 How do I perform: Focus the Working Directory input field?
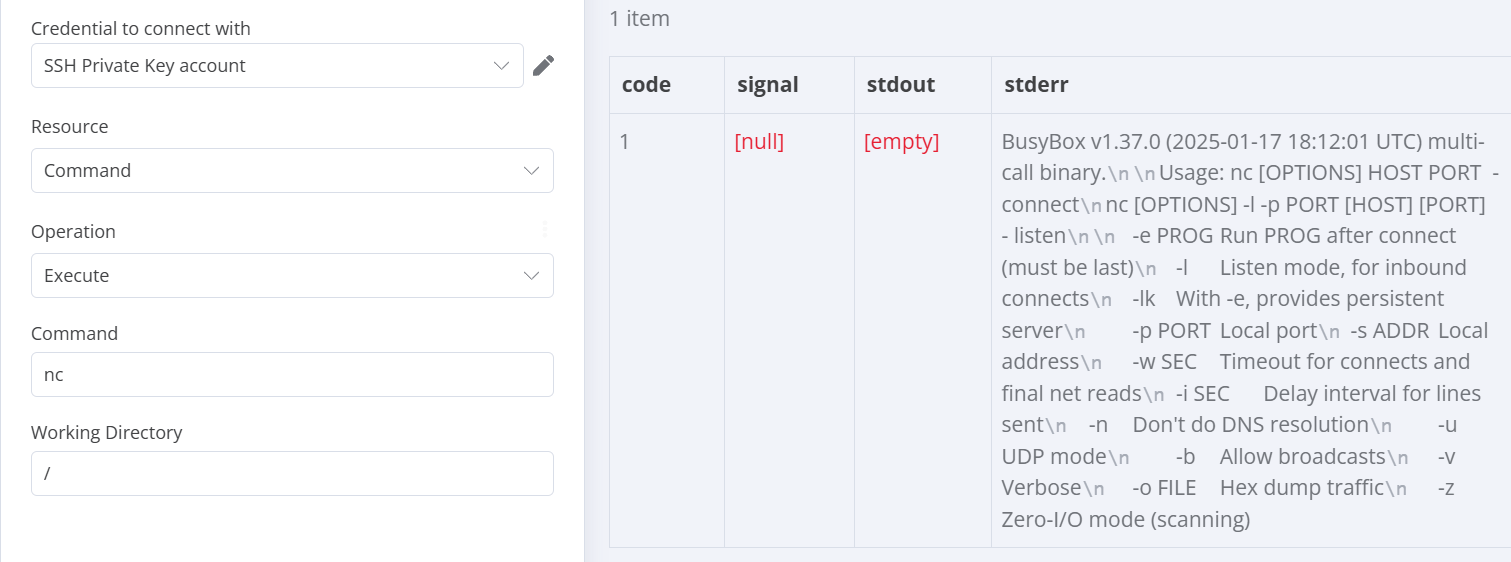pyautogui.click(x=292, y=474)
